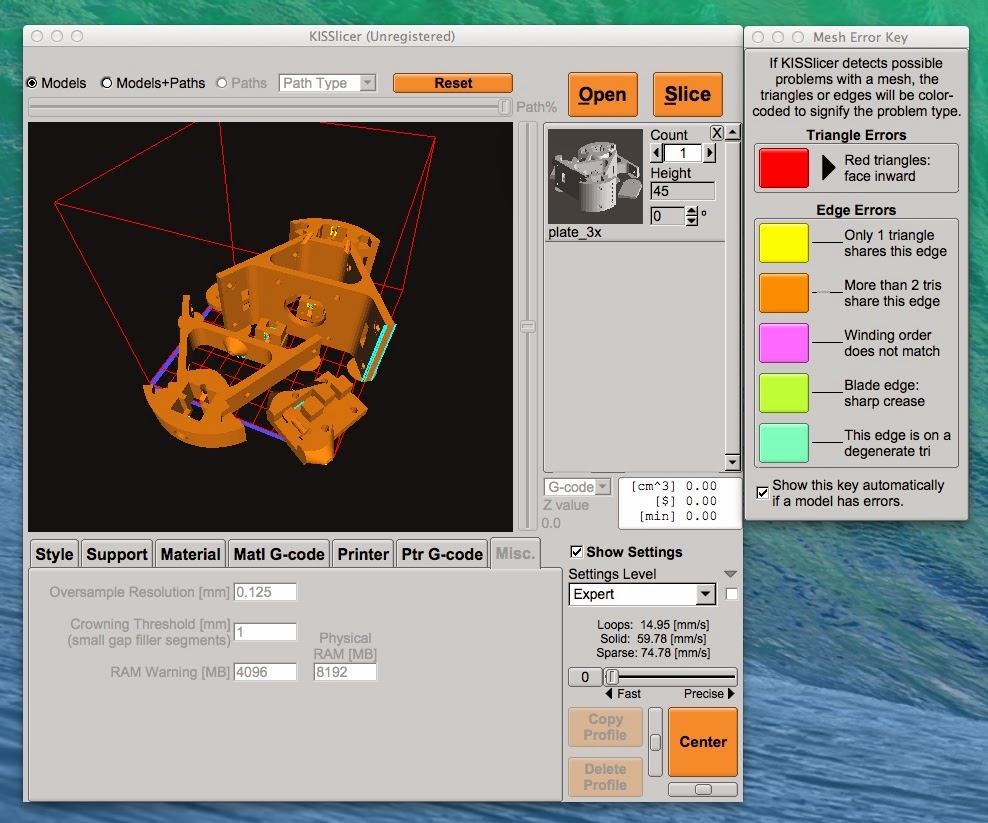Image resolution: width=988 pixels, height=823 pixels.
Task: Click the plate_3x model thumbnail
Action: pyautogui.click(x=595, y=176)
